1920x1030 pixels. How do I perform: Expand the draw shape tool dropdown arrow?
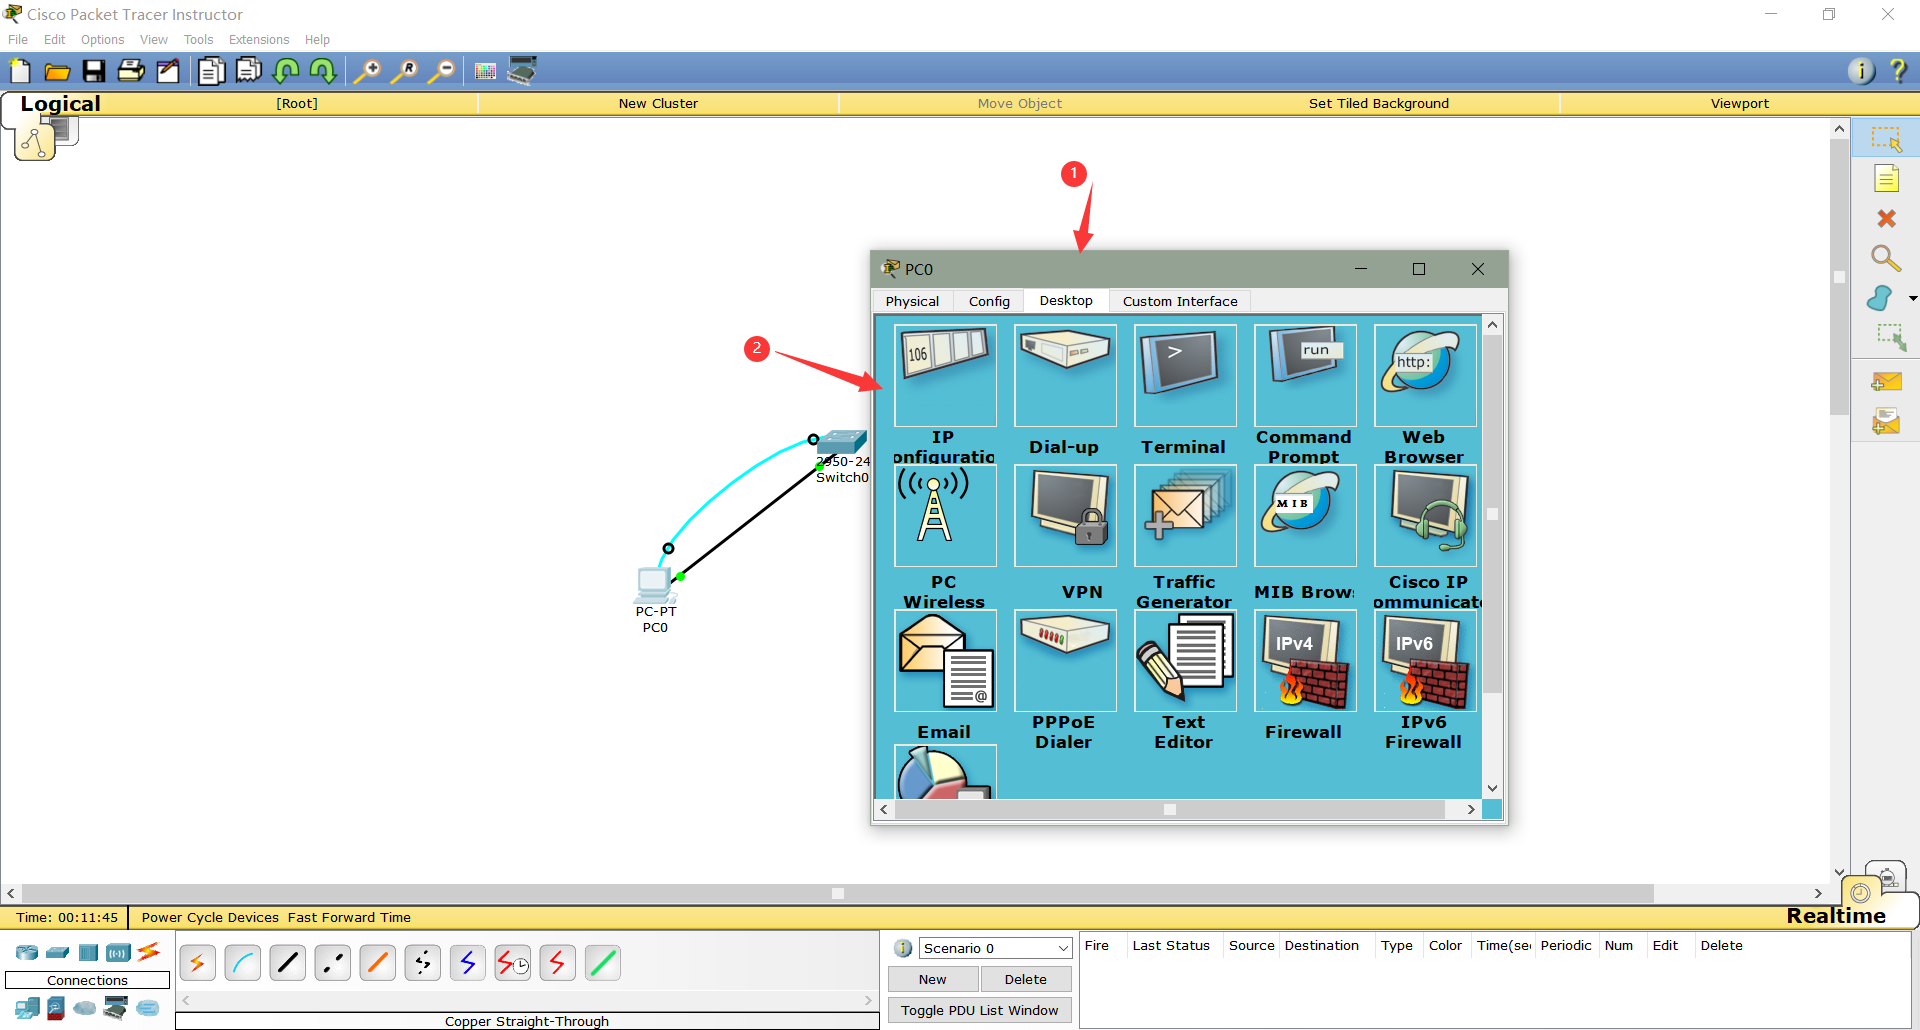1913,298
